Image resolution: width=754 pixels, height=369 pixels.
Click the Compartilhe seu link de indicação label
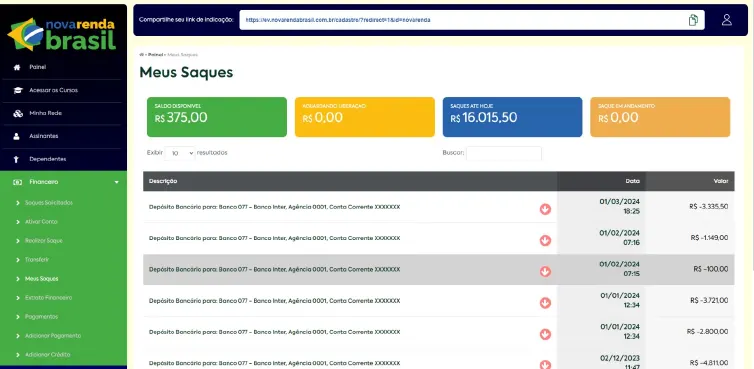click(x=186, y=20)
